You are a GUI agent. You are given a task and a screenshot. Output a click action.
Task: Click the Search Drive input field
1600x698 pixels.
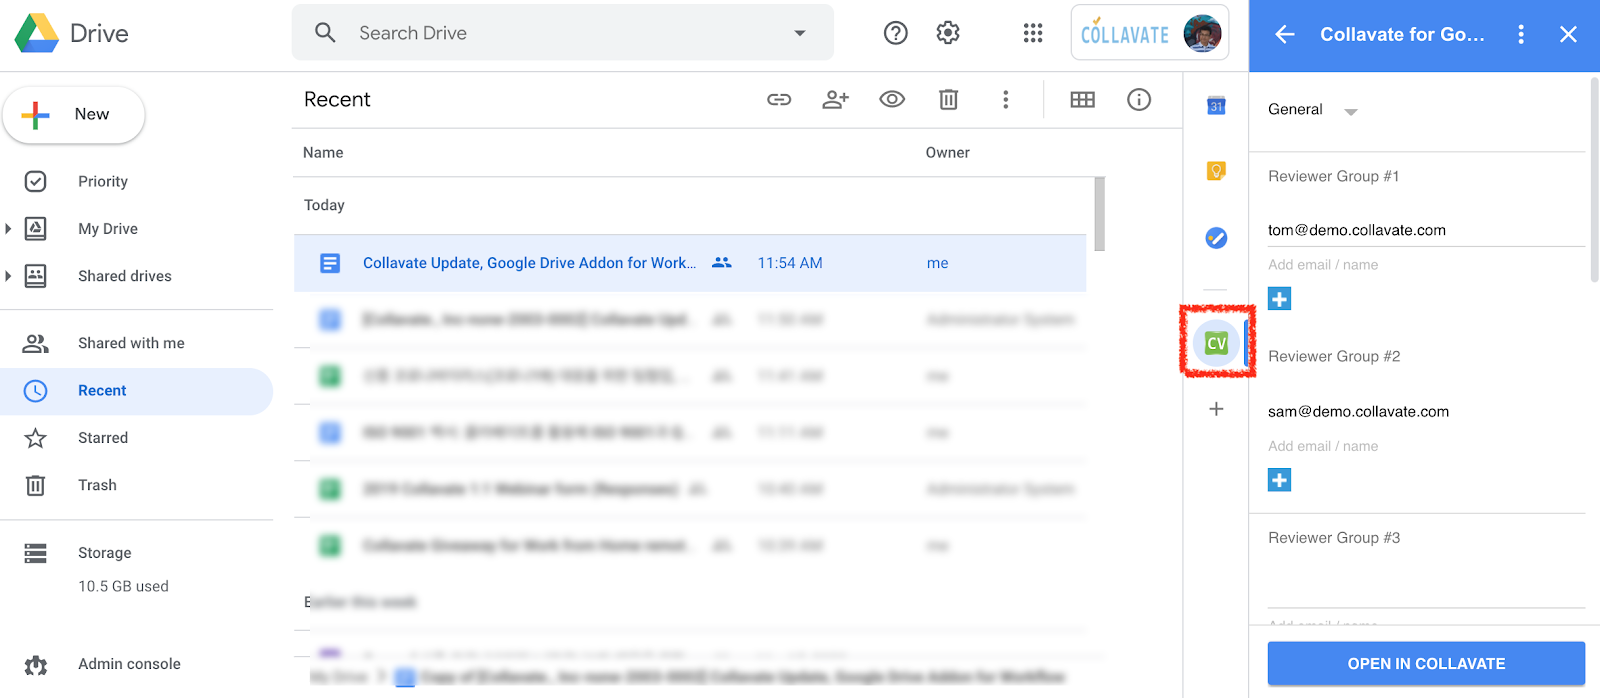(x=563, y=33)
